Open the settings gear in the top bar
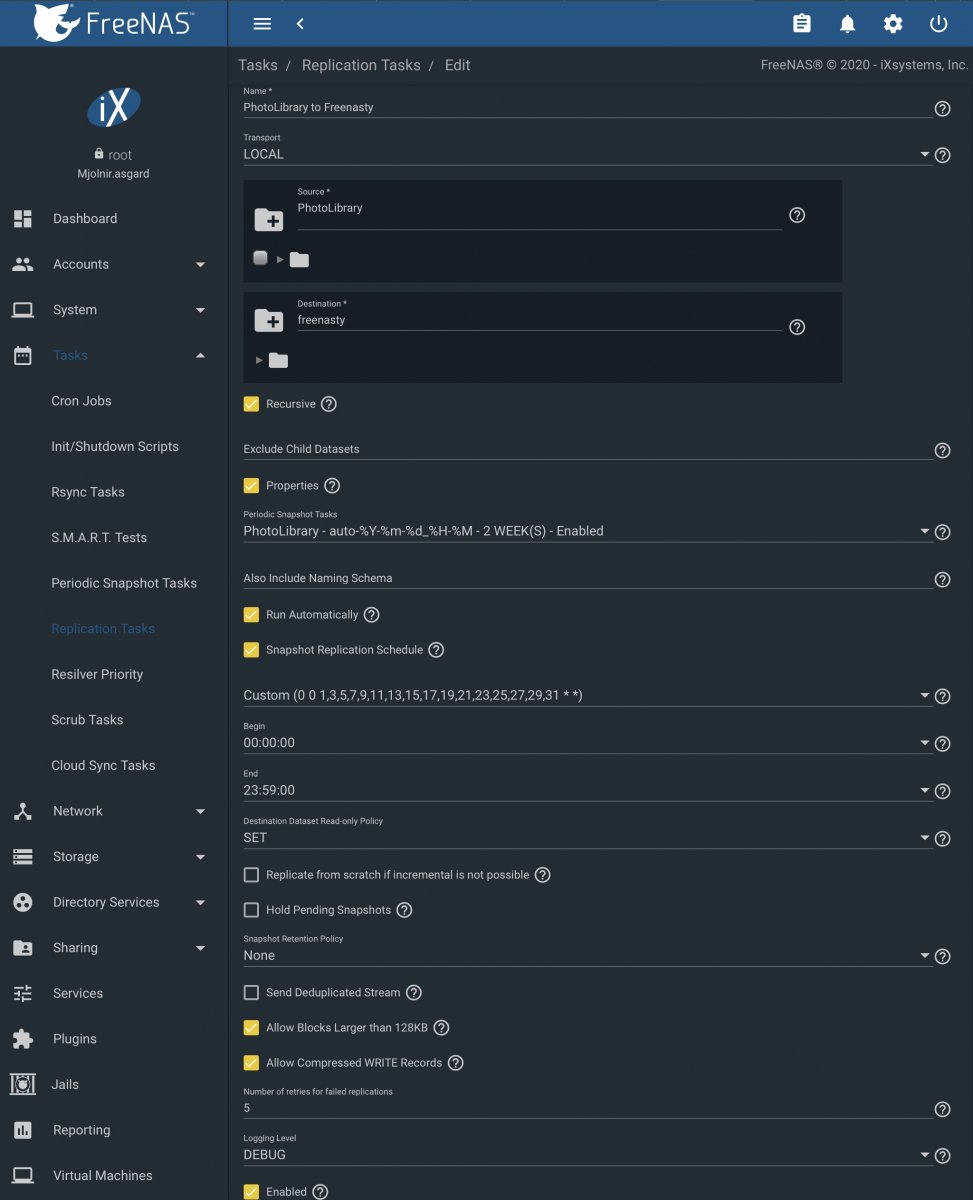This screenshot has height=1200, width=973. tap(893, 24)
